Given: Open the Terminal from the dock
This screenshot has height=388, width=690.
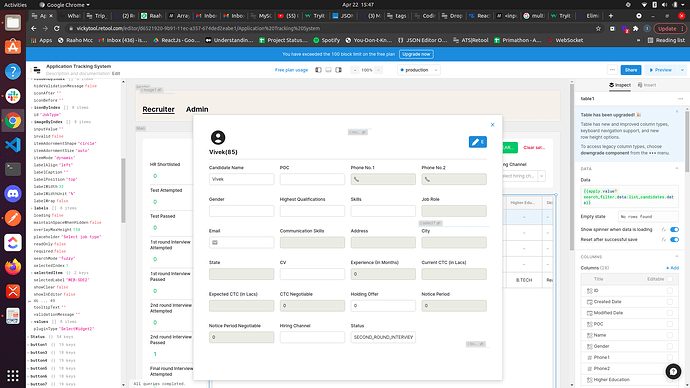Looking at the screenshot, I should 13,169.
